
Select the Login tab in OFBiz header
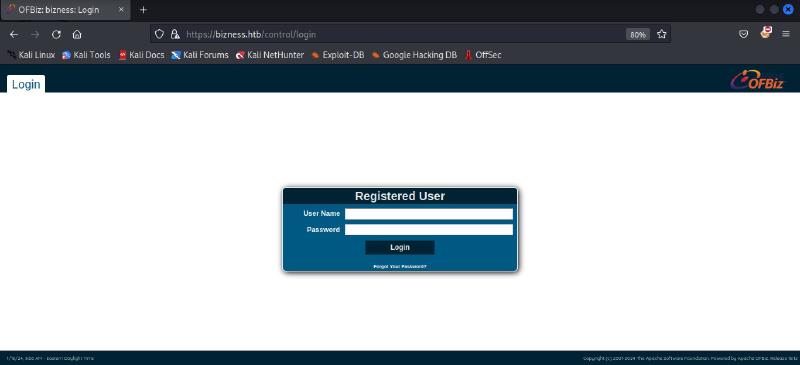point(26,84)
